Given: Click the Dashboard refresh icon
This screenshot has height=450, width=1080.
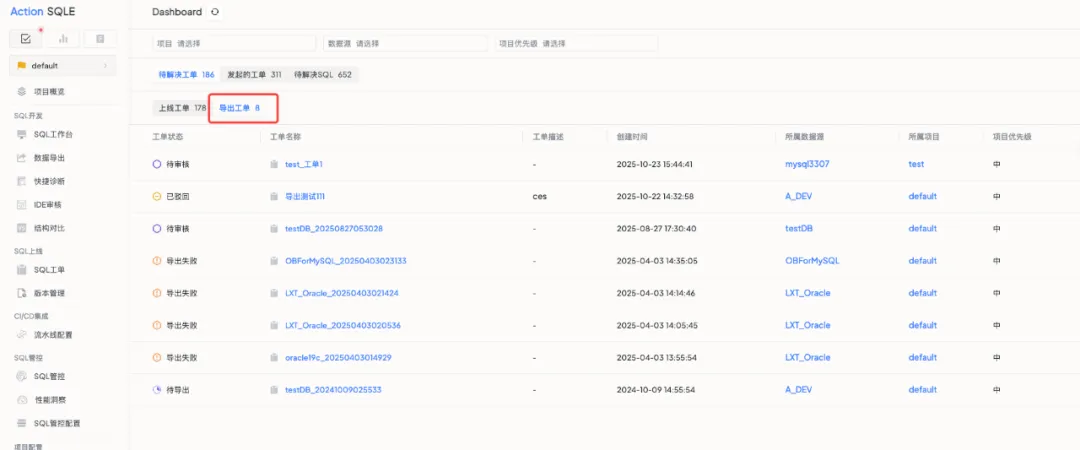Looking at the screenshot, I should (x=215, y=12).
